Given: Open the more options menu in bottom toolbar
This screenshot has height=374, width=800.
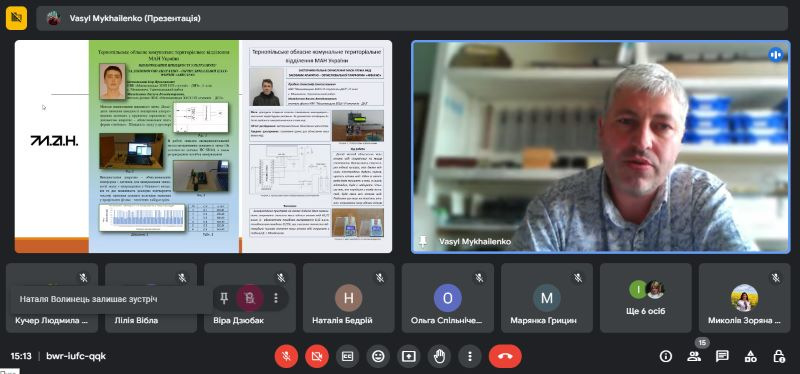Looking at the screenshot, I should click(470, 356).
